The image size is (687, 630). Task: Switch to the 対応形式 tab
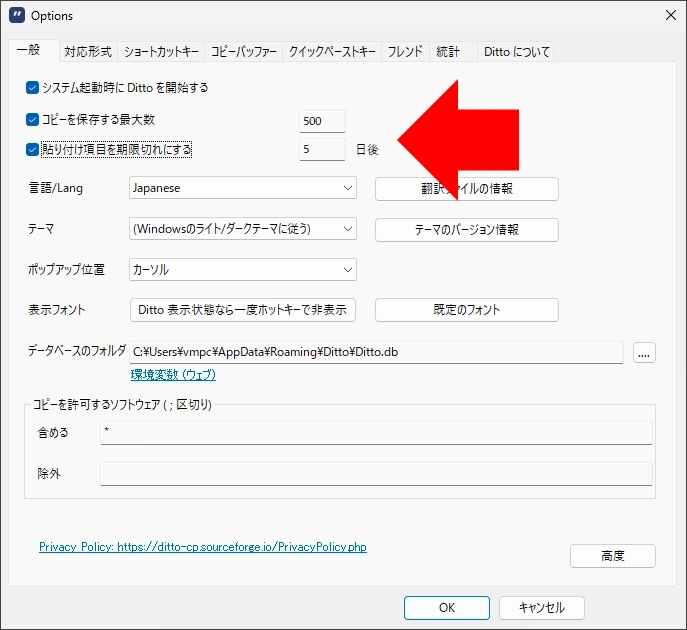tap(88, 52)
